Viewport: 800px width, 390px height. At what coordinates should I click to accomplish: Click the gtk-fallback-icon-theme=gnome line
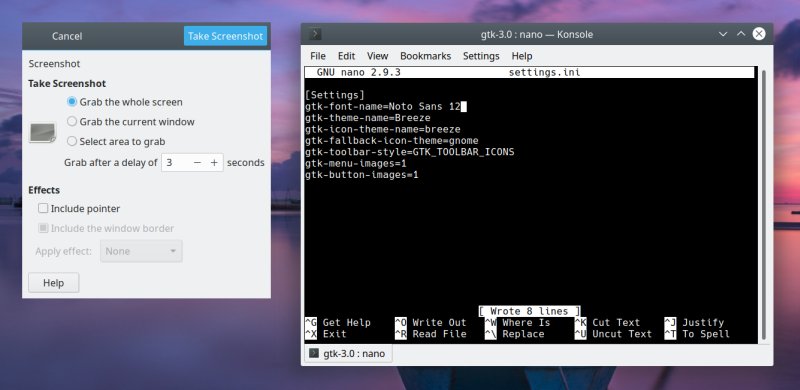pos(392,141)
